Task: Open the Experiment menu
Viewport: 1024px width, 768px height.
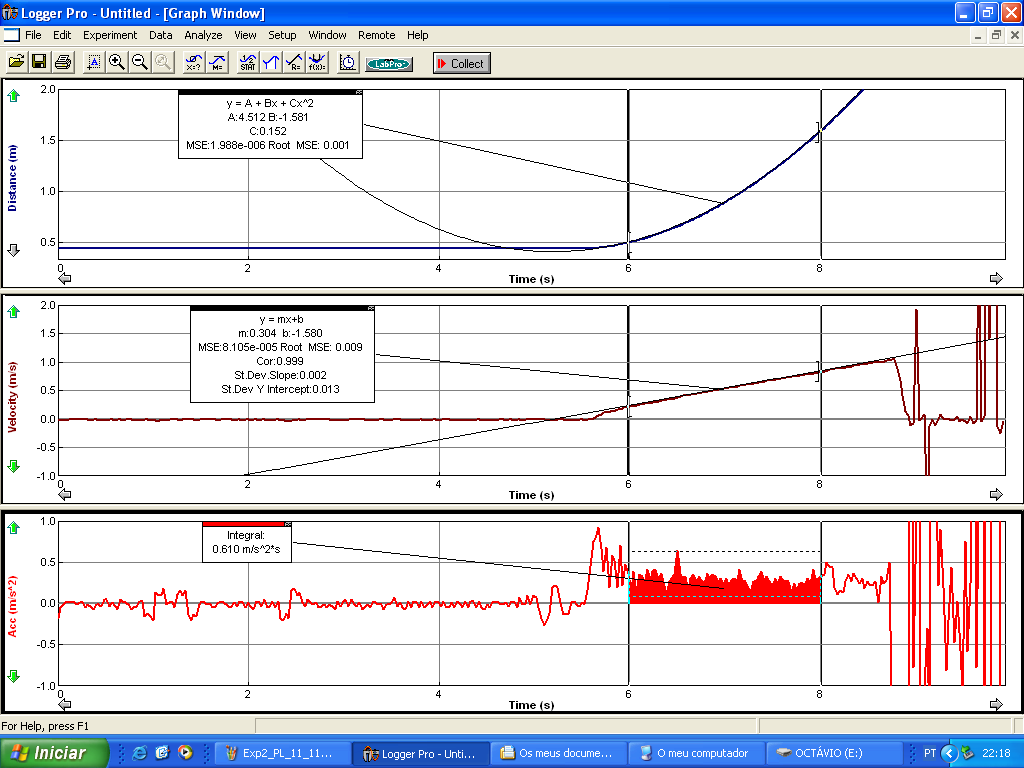Action: tap(110, 35)
